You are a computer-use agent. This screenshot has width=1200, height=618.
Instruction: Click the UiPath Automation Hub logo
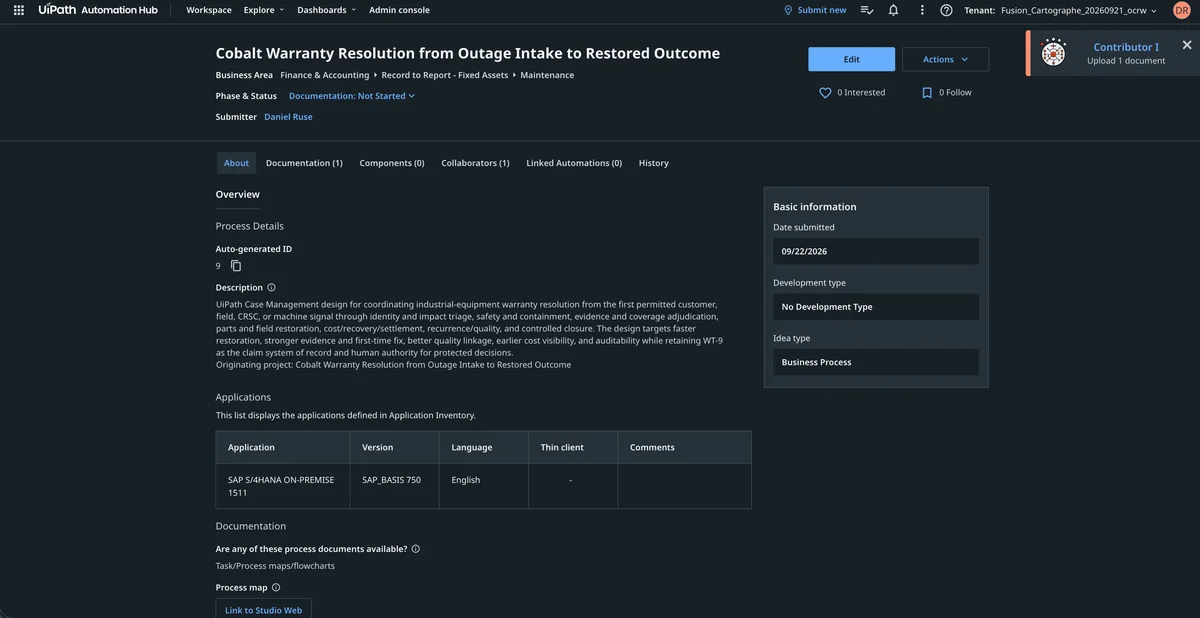[98, 10]
